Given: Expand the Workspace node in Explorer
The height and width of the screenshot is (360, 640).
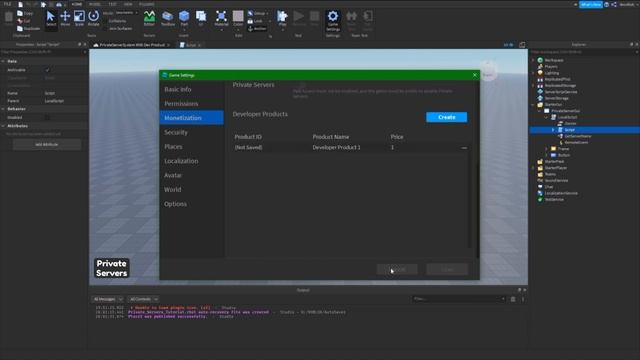Looking at the screenshot, I should click(533, 60).
